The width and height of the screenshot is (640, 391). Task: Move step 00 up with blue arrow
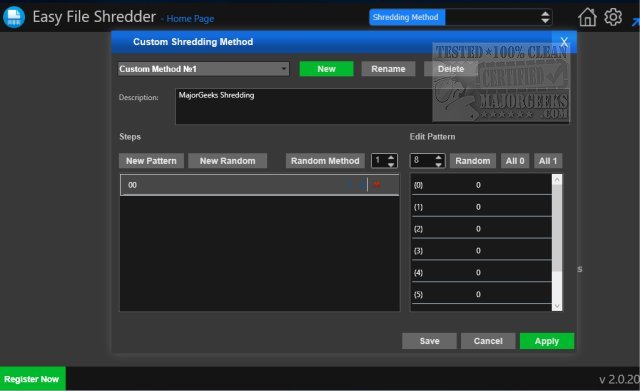click(x=350, y=185)
